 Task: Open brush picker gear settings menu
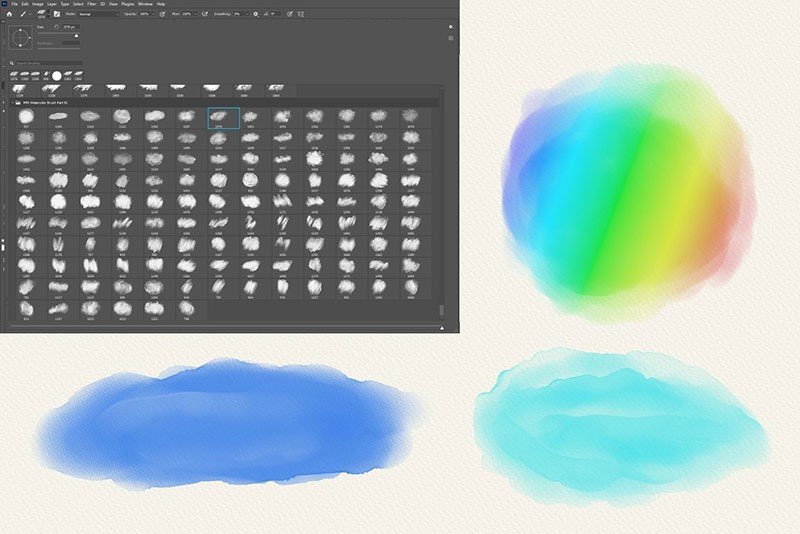pos(451,27)
